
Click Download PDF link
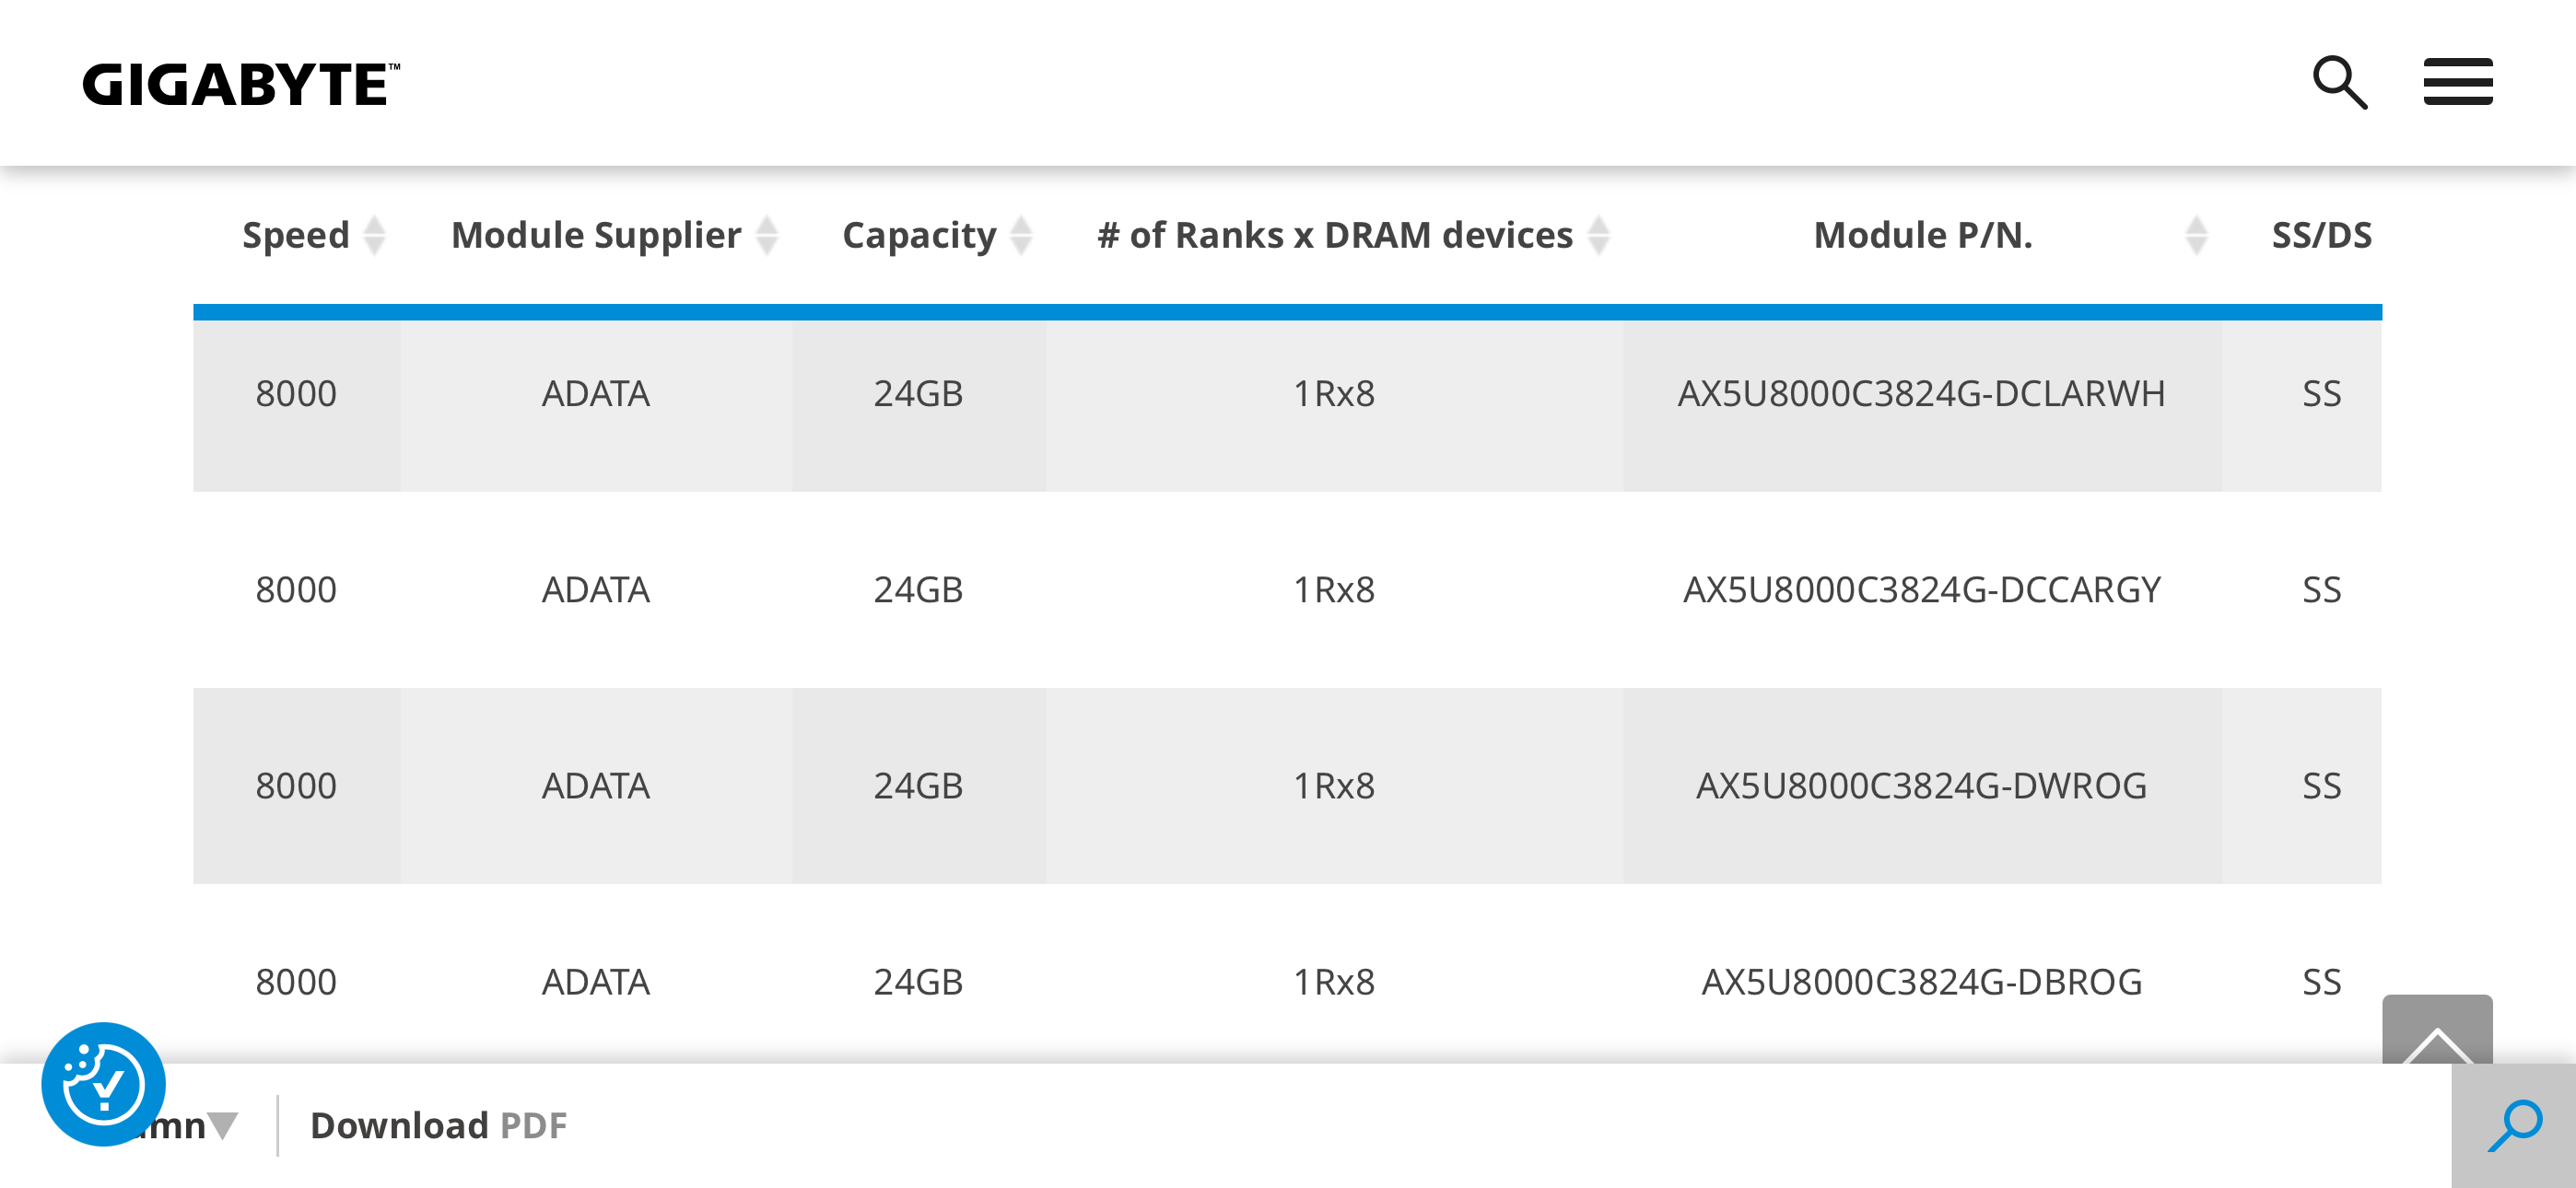point(438,1126)
